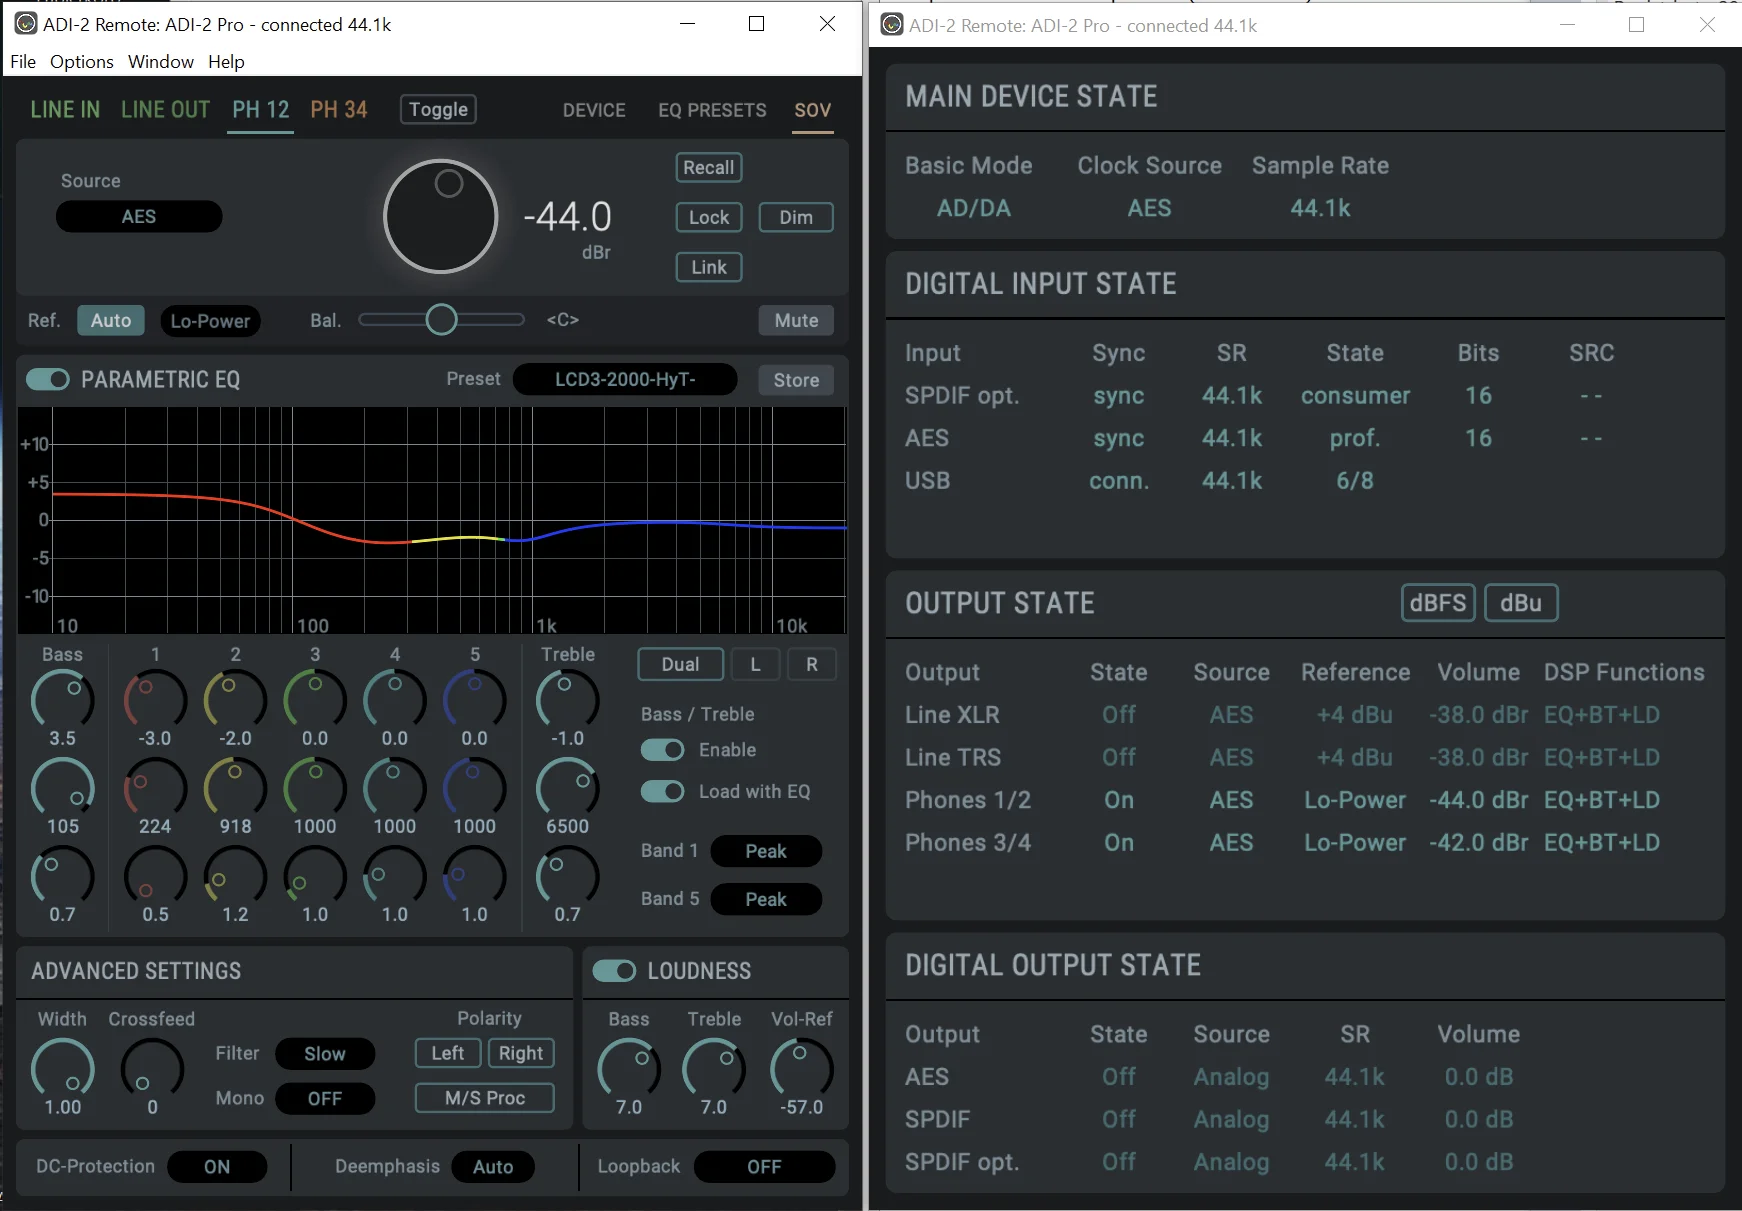Click the Band 1 Q knob showing 0.5
Image resolution: width=1742 pixels, height=1211 pixels.
click(155, 876)
